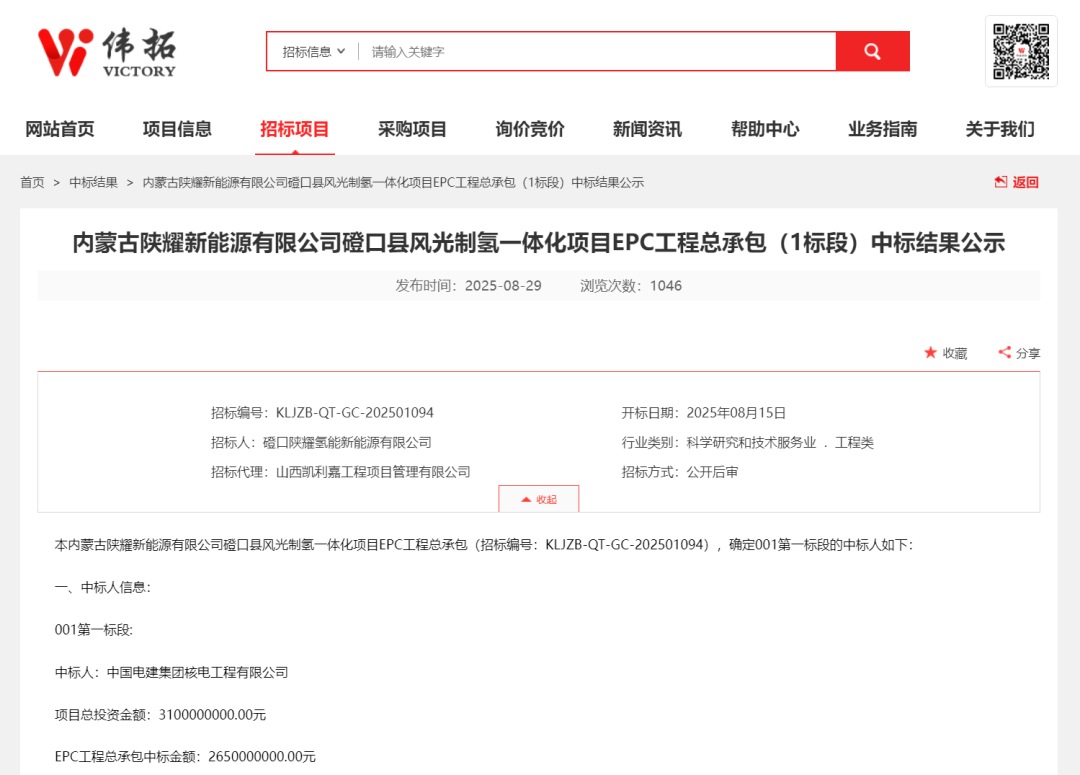Click the 分享 share icon
Viewport: 1080px width, 775px height.
[1004, 352]
